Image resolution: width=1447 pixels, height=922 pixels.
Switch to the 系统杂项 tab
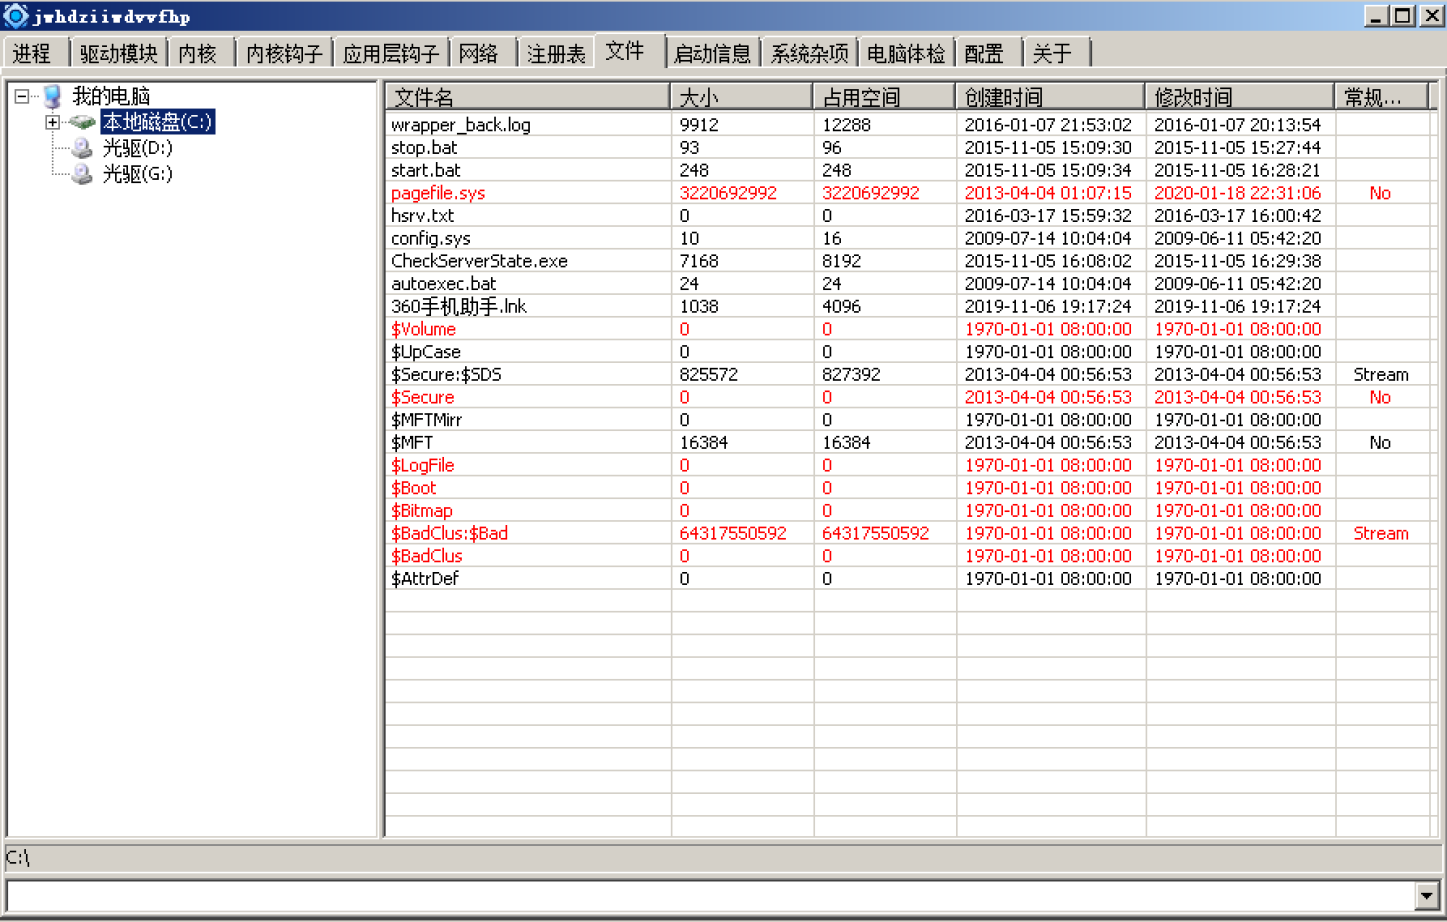pos(809,53)
